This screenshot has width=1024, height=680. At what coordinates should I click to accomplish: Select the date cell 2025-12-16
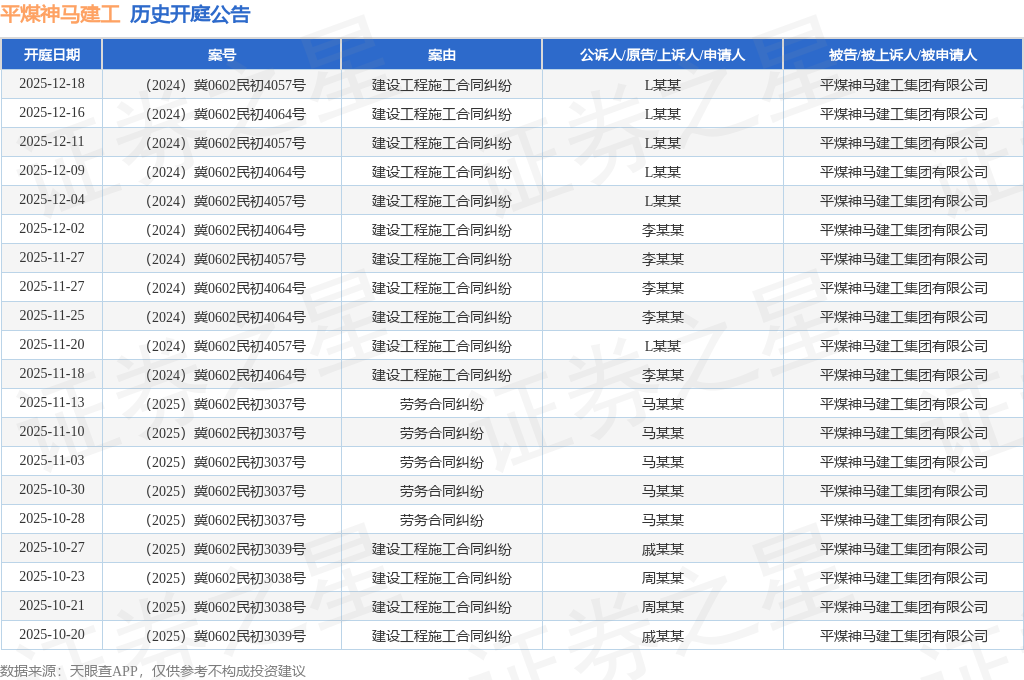pyautogui.click(x=52, y=112)
